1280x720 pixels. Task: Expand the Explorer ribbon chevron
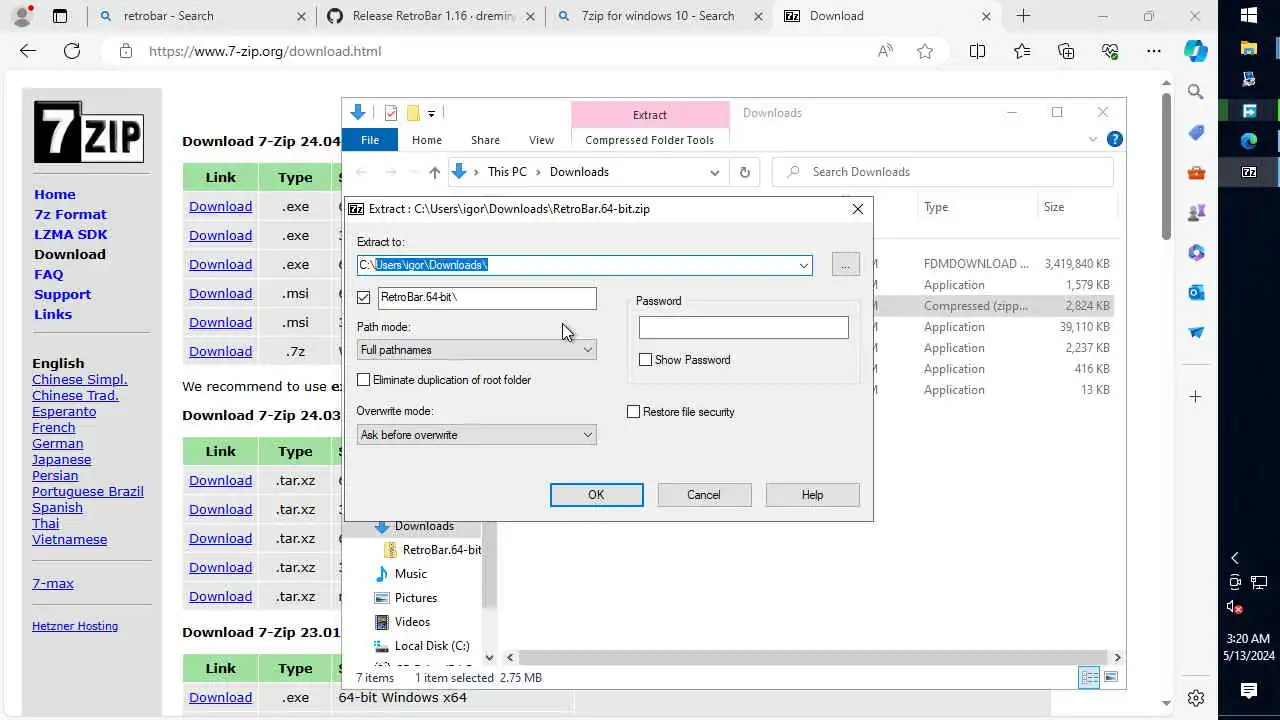(1093, 140)
